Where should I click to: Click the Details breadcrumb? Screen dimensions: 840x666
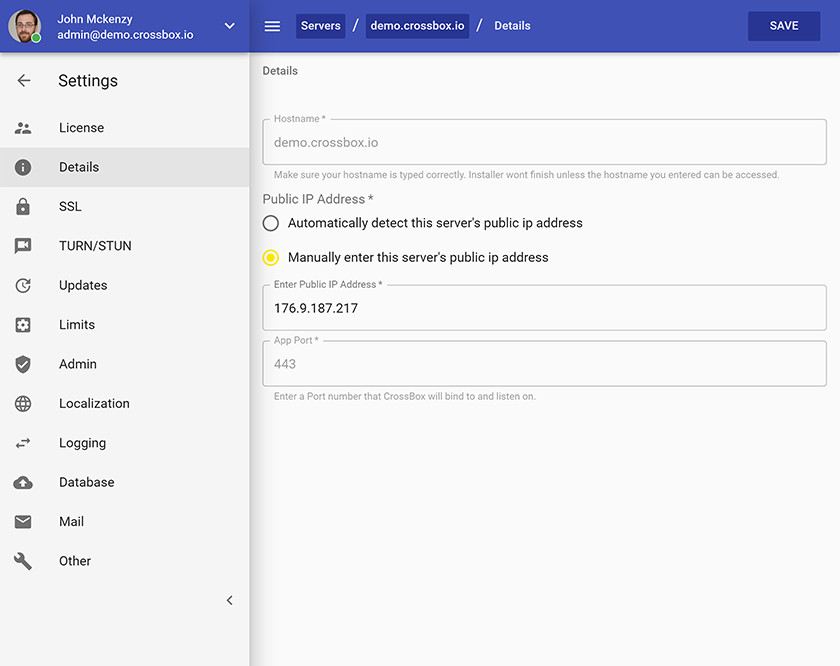[x=512, y=26]
